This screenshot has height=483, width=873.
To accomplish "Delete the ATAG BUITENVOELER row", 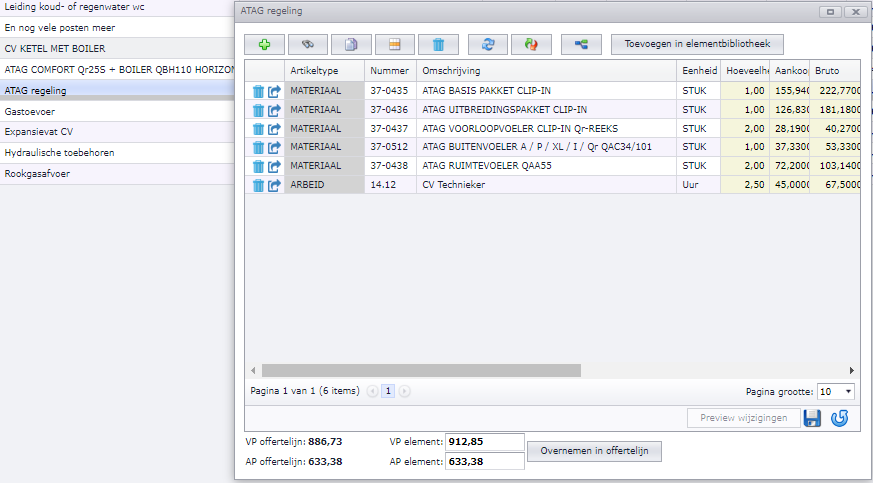I will [258, 147].
